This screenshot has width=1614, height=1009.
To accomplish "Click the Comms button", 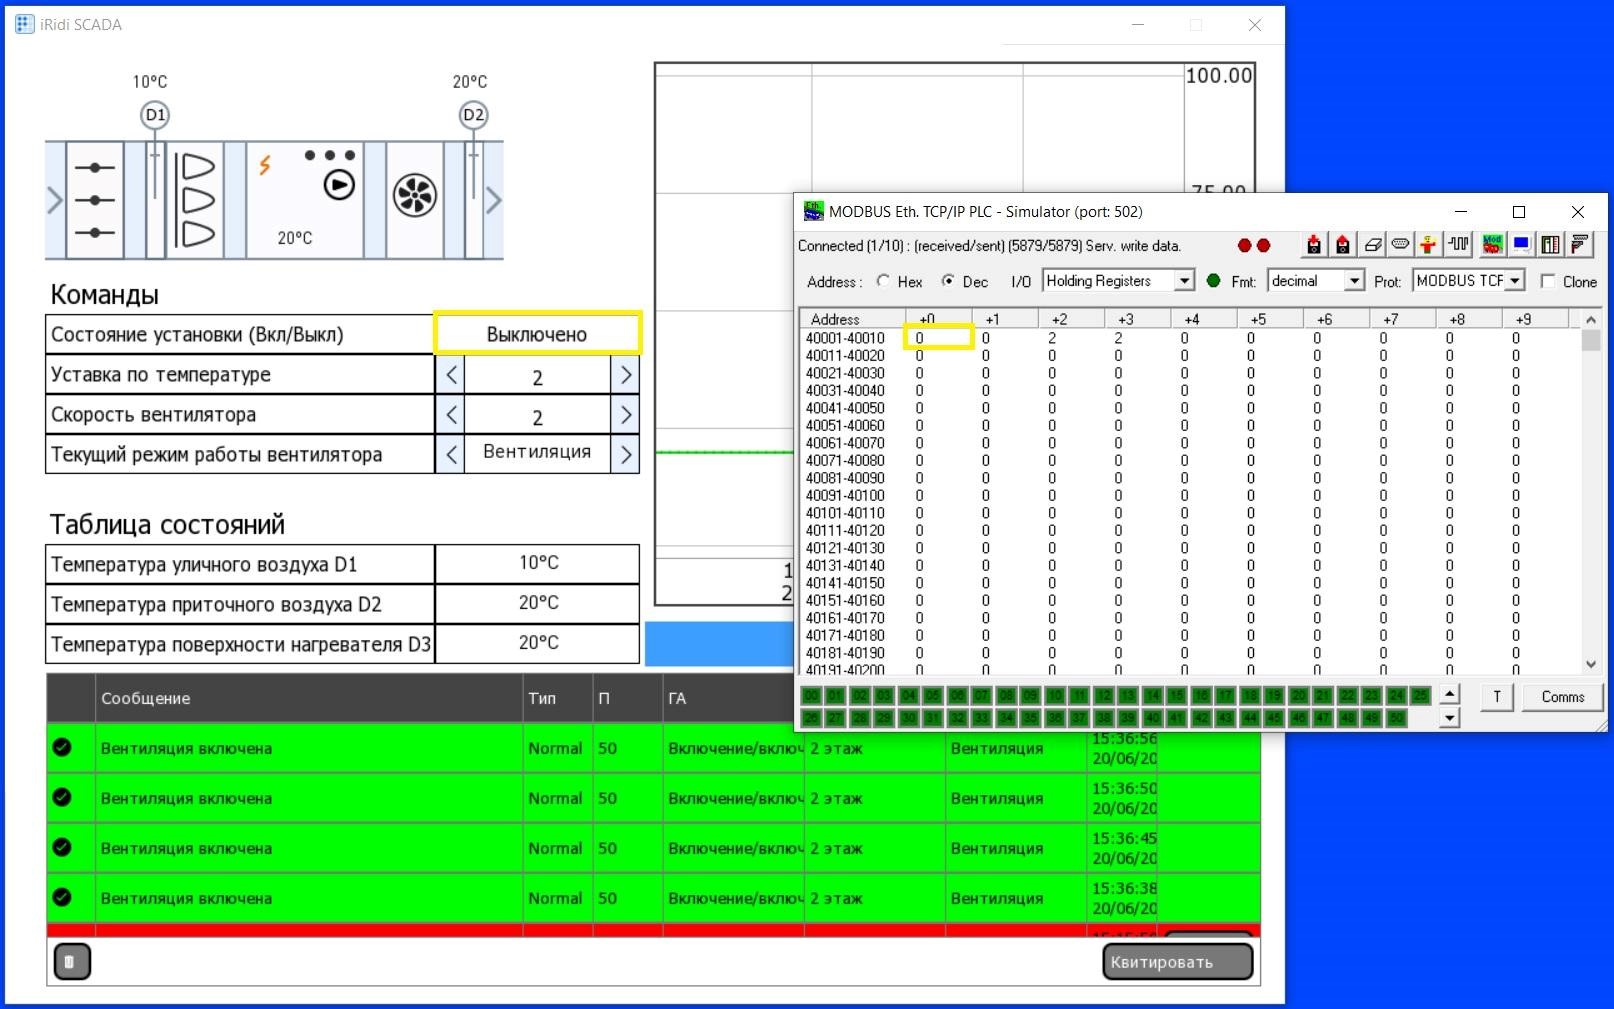I will [1562, 697].
